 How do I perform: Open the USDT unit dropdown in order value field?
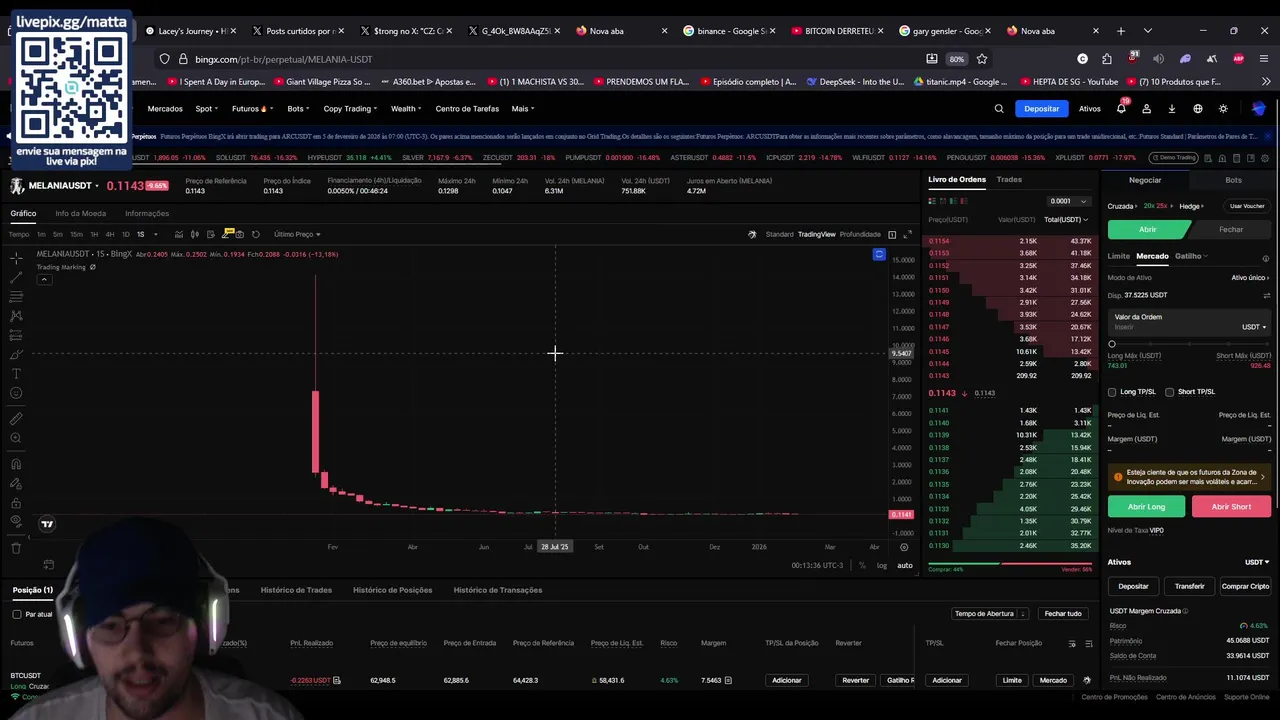tap(1254, 327)
